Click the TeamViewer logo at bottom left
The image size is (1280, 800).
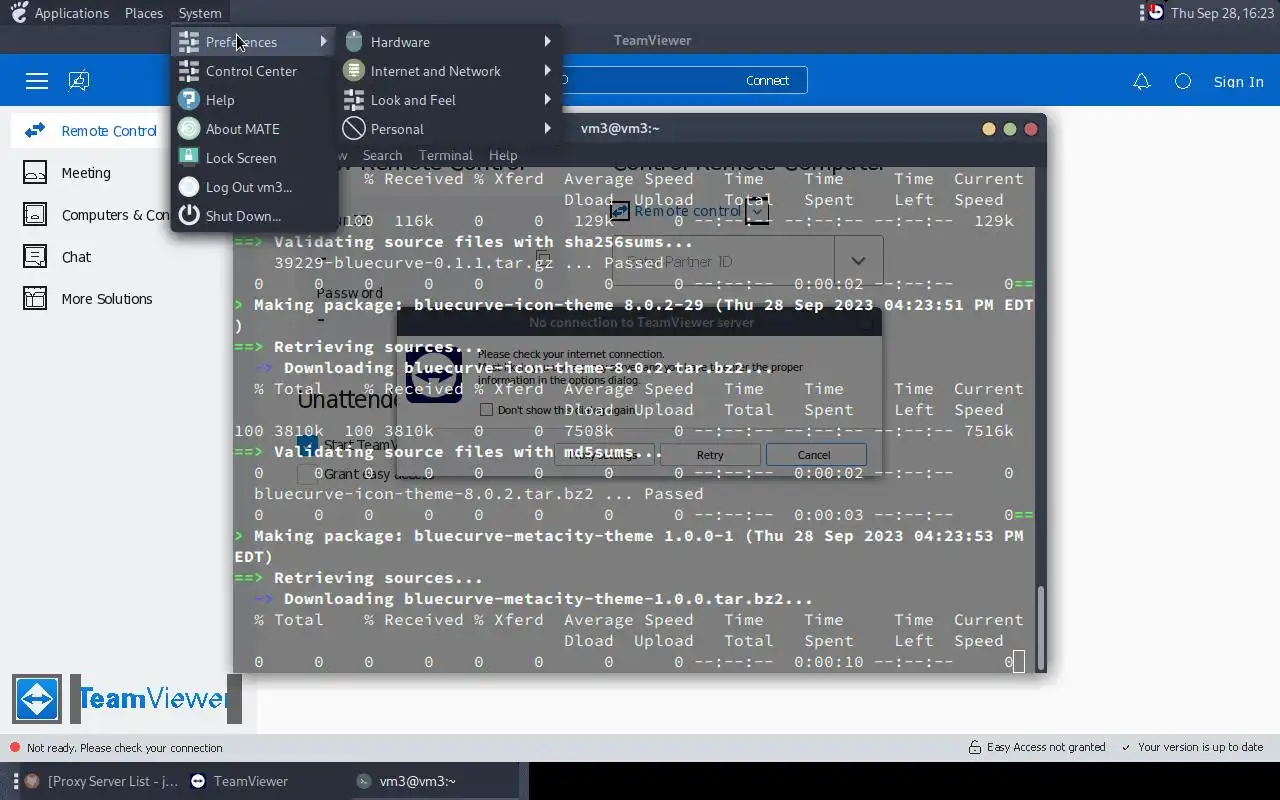[x=127, y=698]
